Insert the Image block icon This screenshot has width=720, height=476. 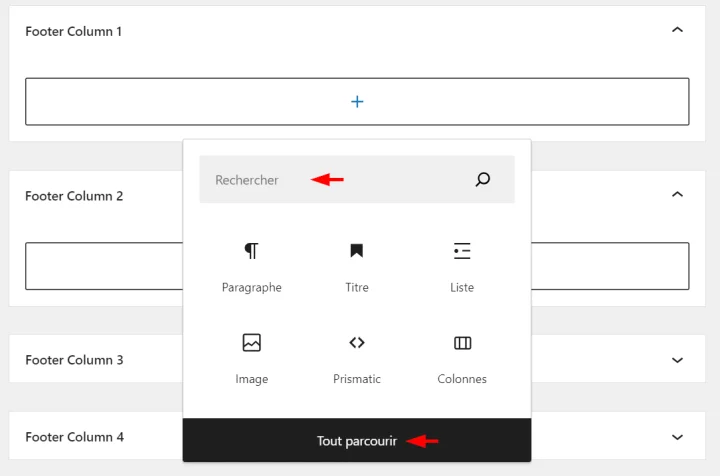point(252,342)
